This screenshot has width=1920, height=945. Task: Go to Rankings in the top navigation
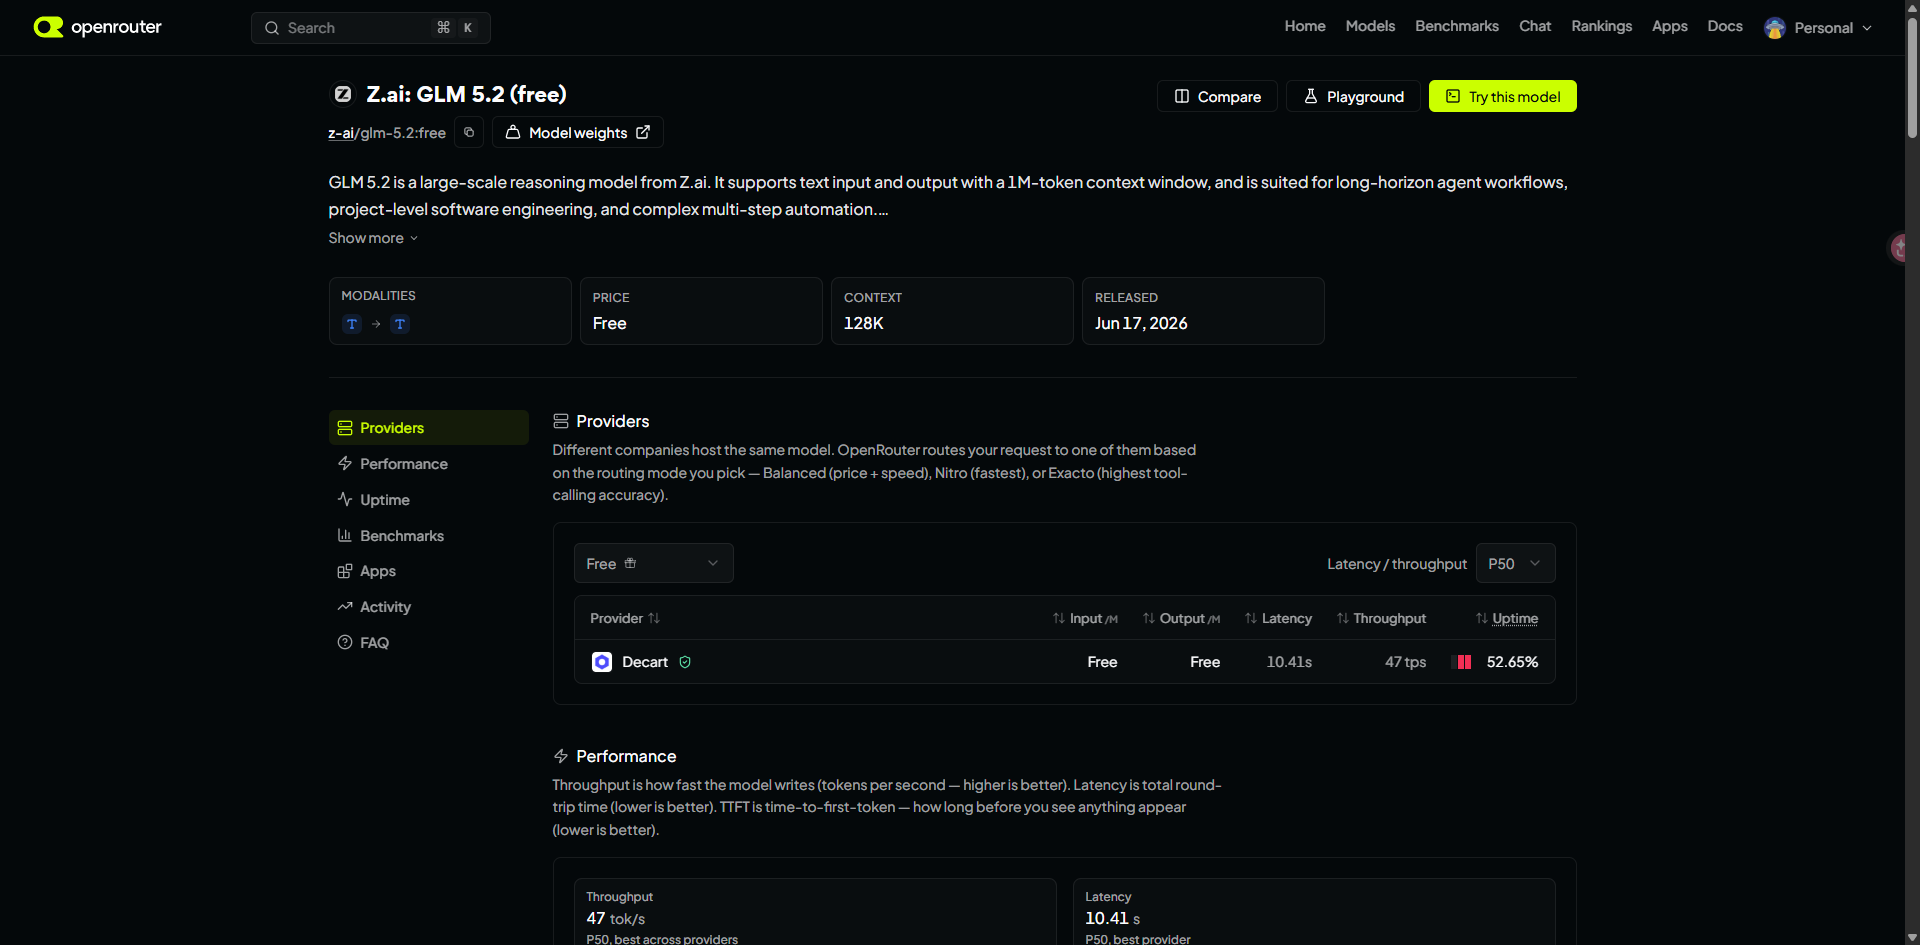[1601, 26]
